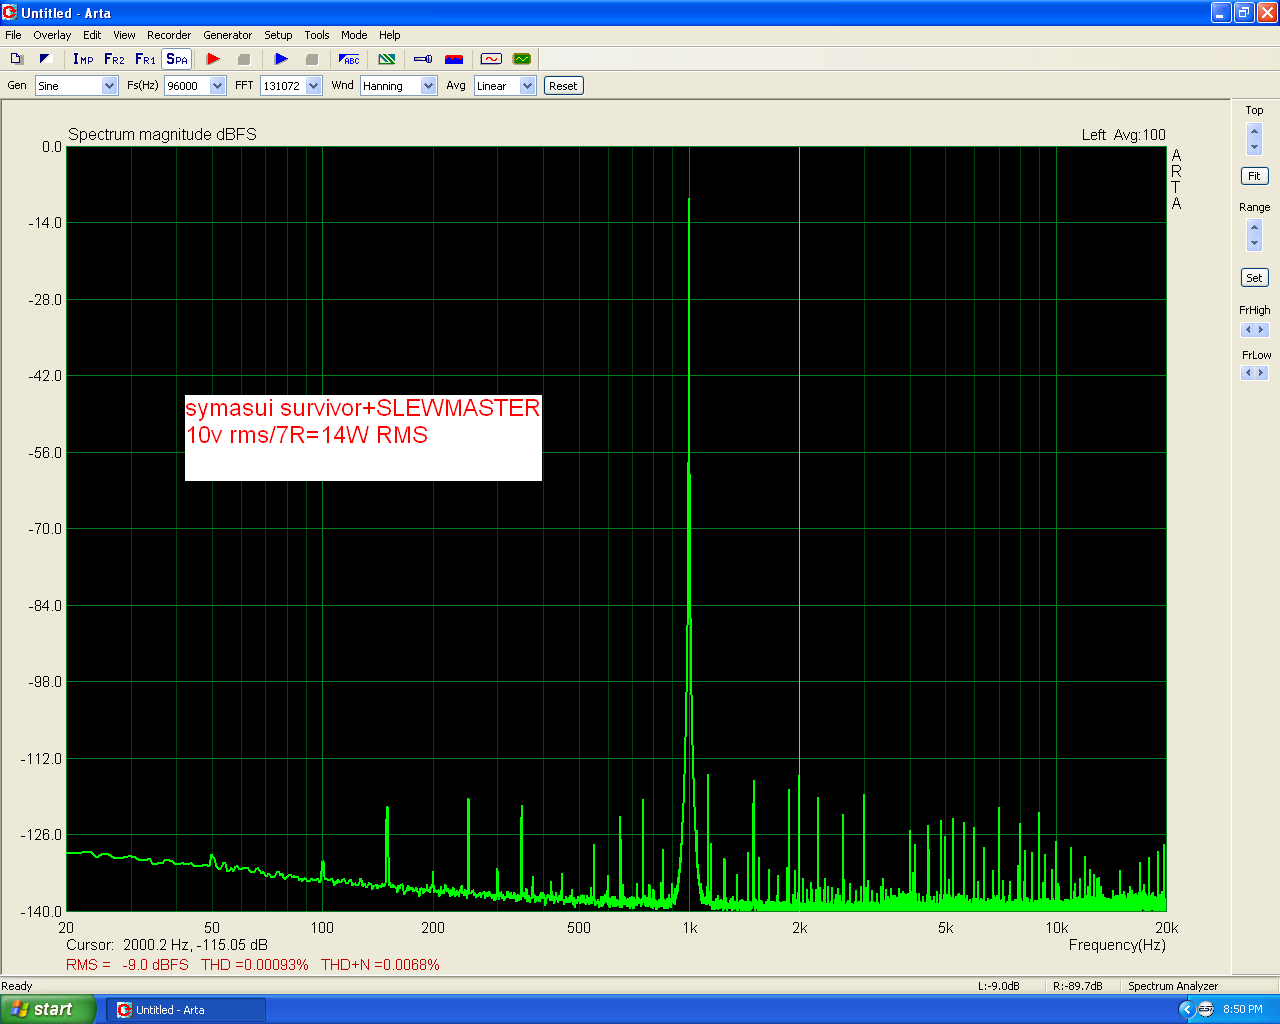Click the Top up arrow
The height and width of the screenshot is (1024, 1280).
point(1254,131)
